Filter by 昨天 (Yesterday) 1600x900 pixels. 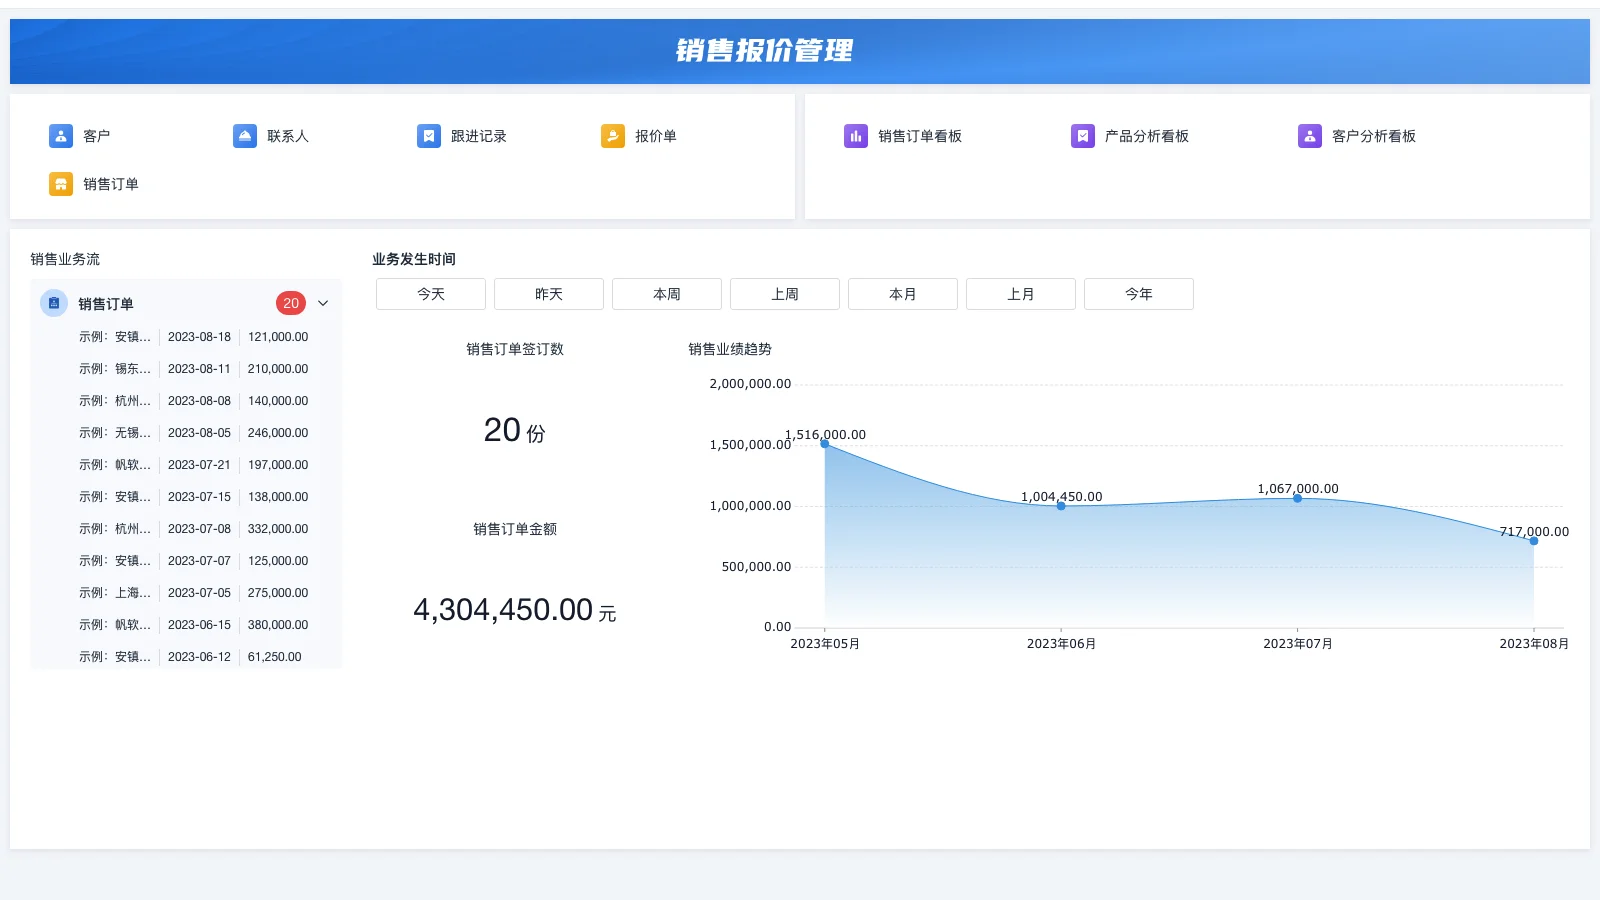pyautogui.click(x=548, y=293)
